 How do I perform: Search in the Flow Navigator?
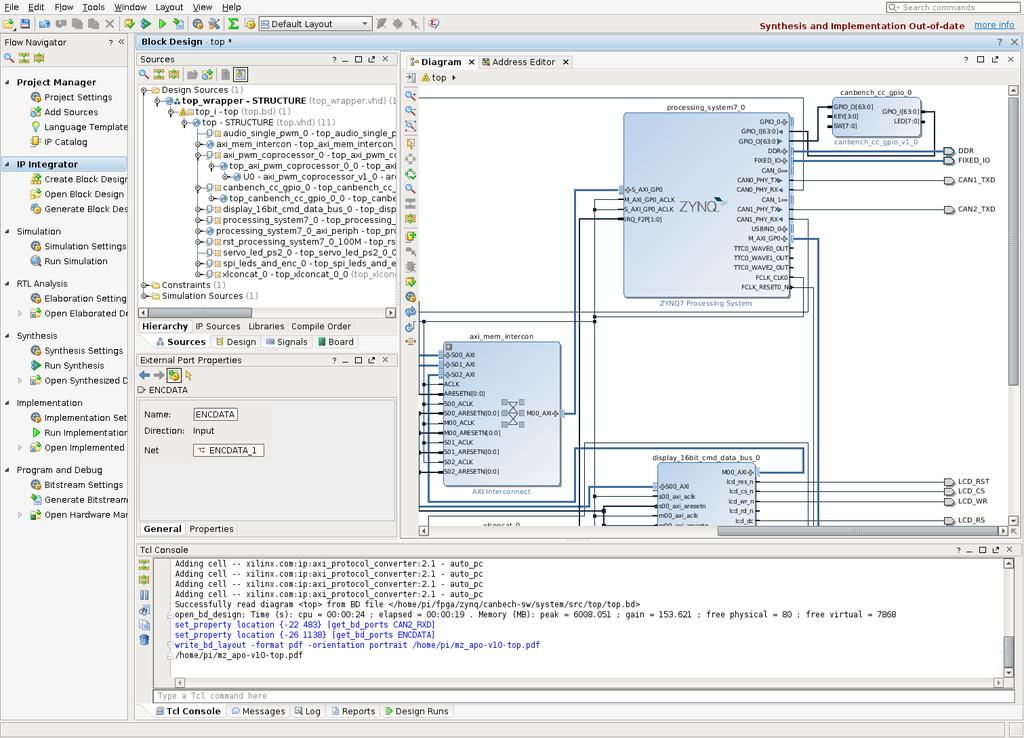click(x=9, y=58)
